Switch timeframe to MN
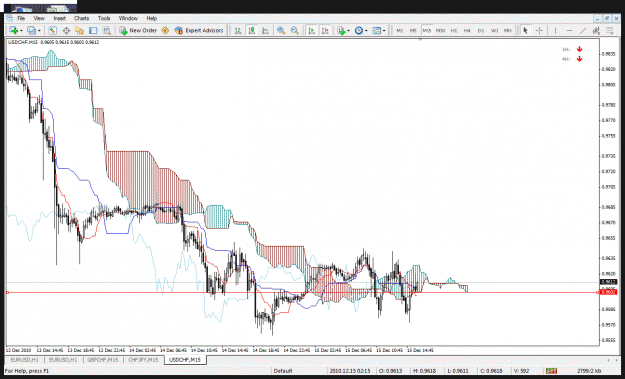The height and width of the screenshot is (379, 625). click(507, 30)
